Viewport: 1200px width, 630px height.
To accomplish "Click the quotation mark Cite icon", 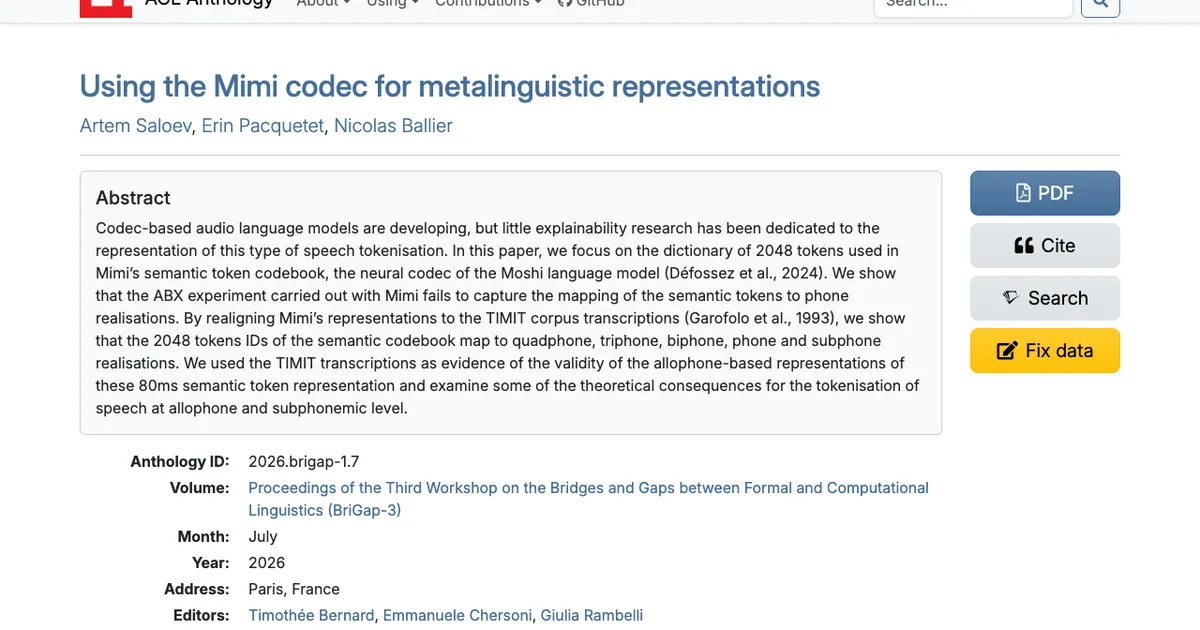I will [1023, 246].
